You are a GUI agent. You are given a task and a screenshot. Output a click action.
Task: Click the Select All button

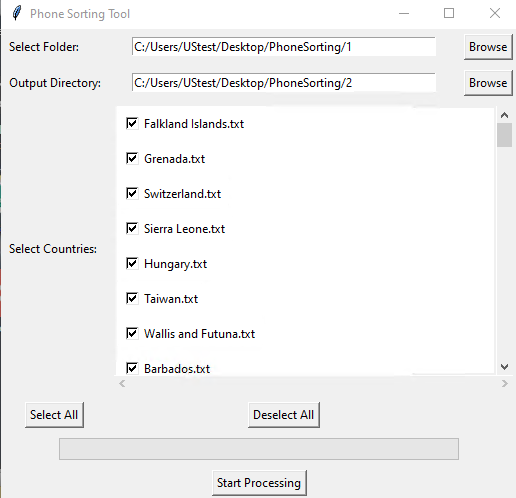(54, 415)
